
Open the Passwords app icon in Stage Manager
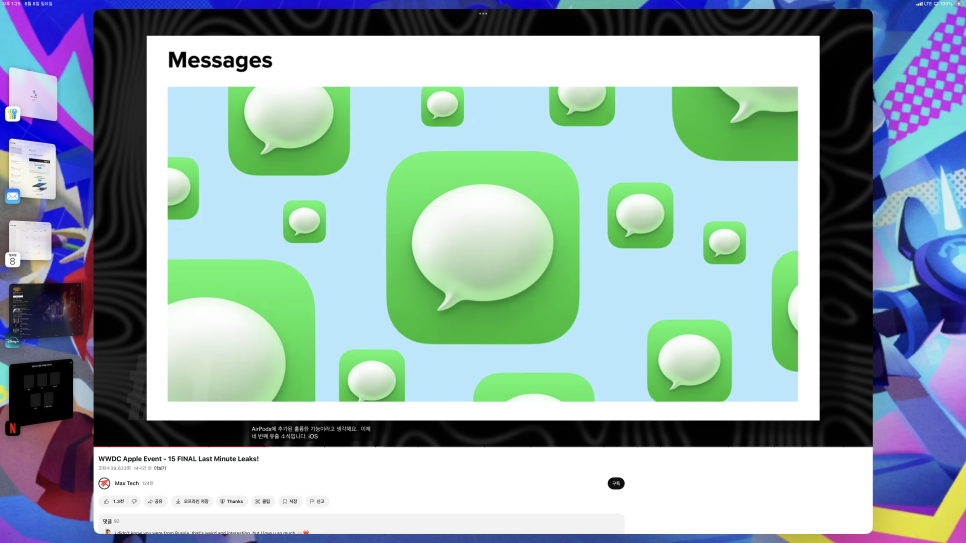tap(12, 114)
